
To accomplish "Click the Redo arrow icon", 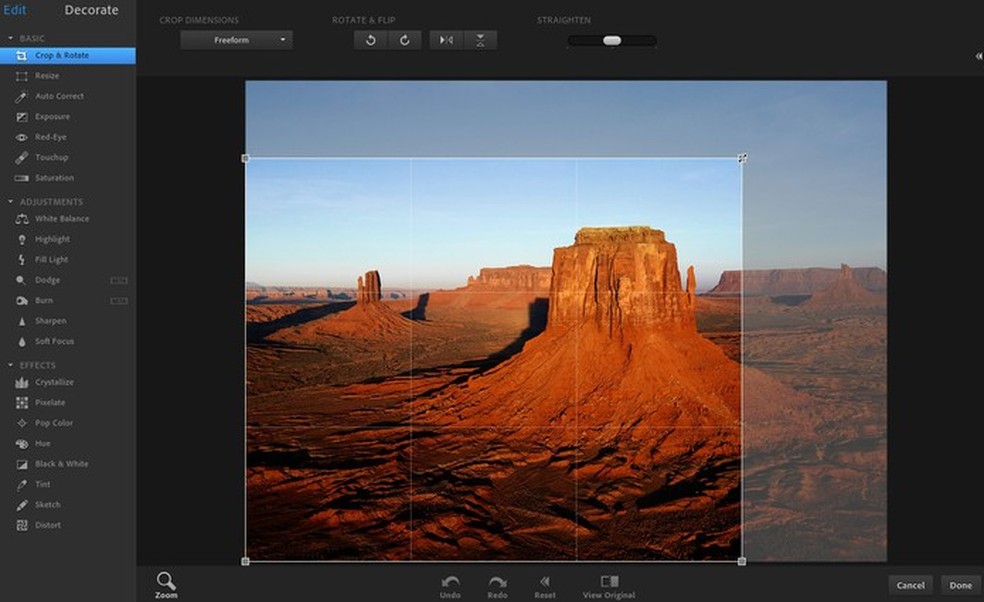I will point(497,582).
